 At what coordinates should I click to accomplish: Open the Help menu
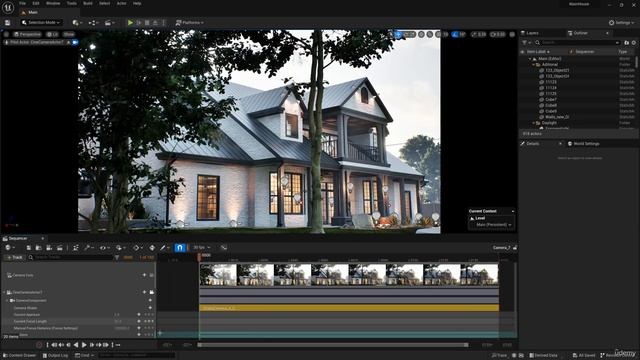[137, 3]
